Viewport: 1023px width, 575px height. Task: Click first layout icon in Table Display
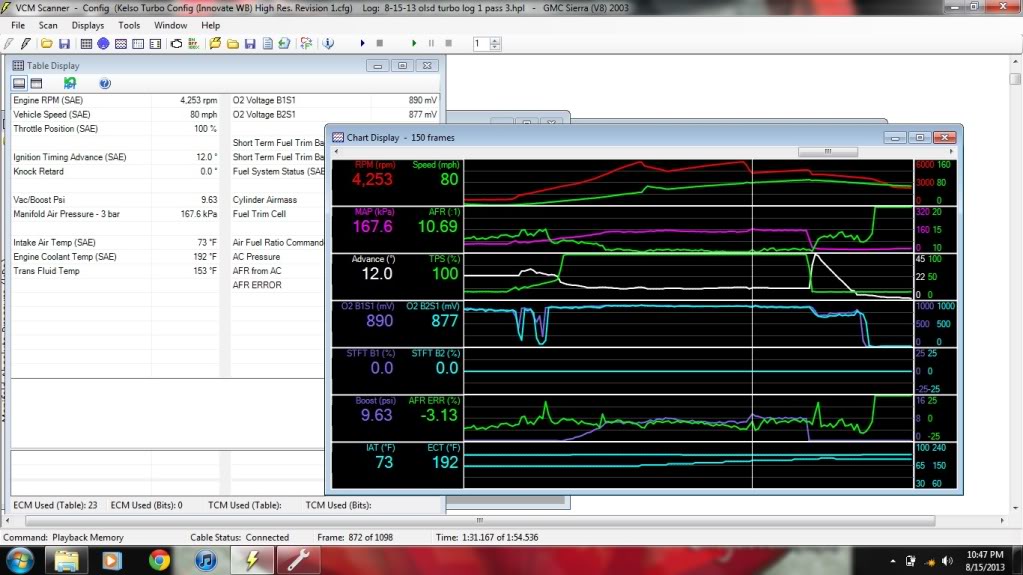[19, 84]
